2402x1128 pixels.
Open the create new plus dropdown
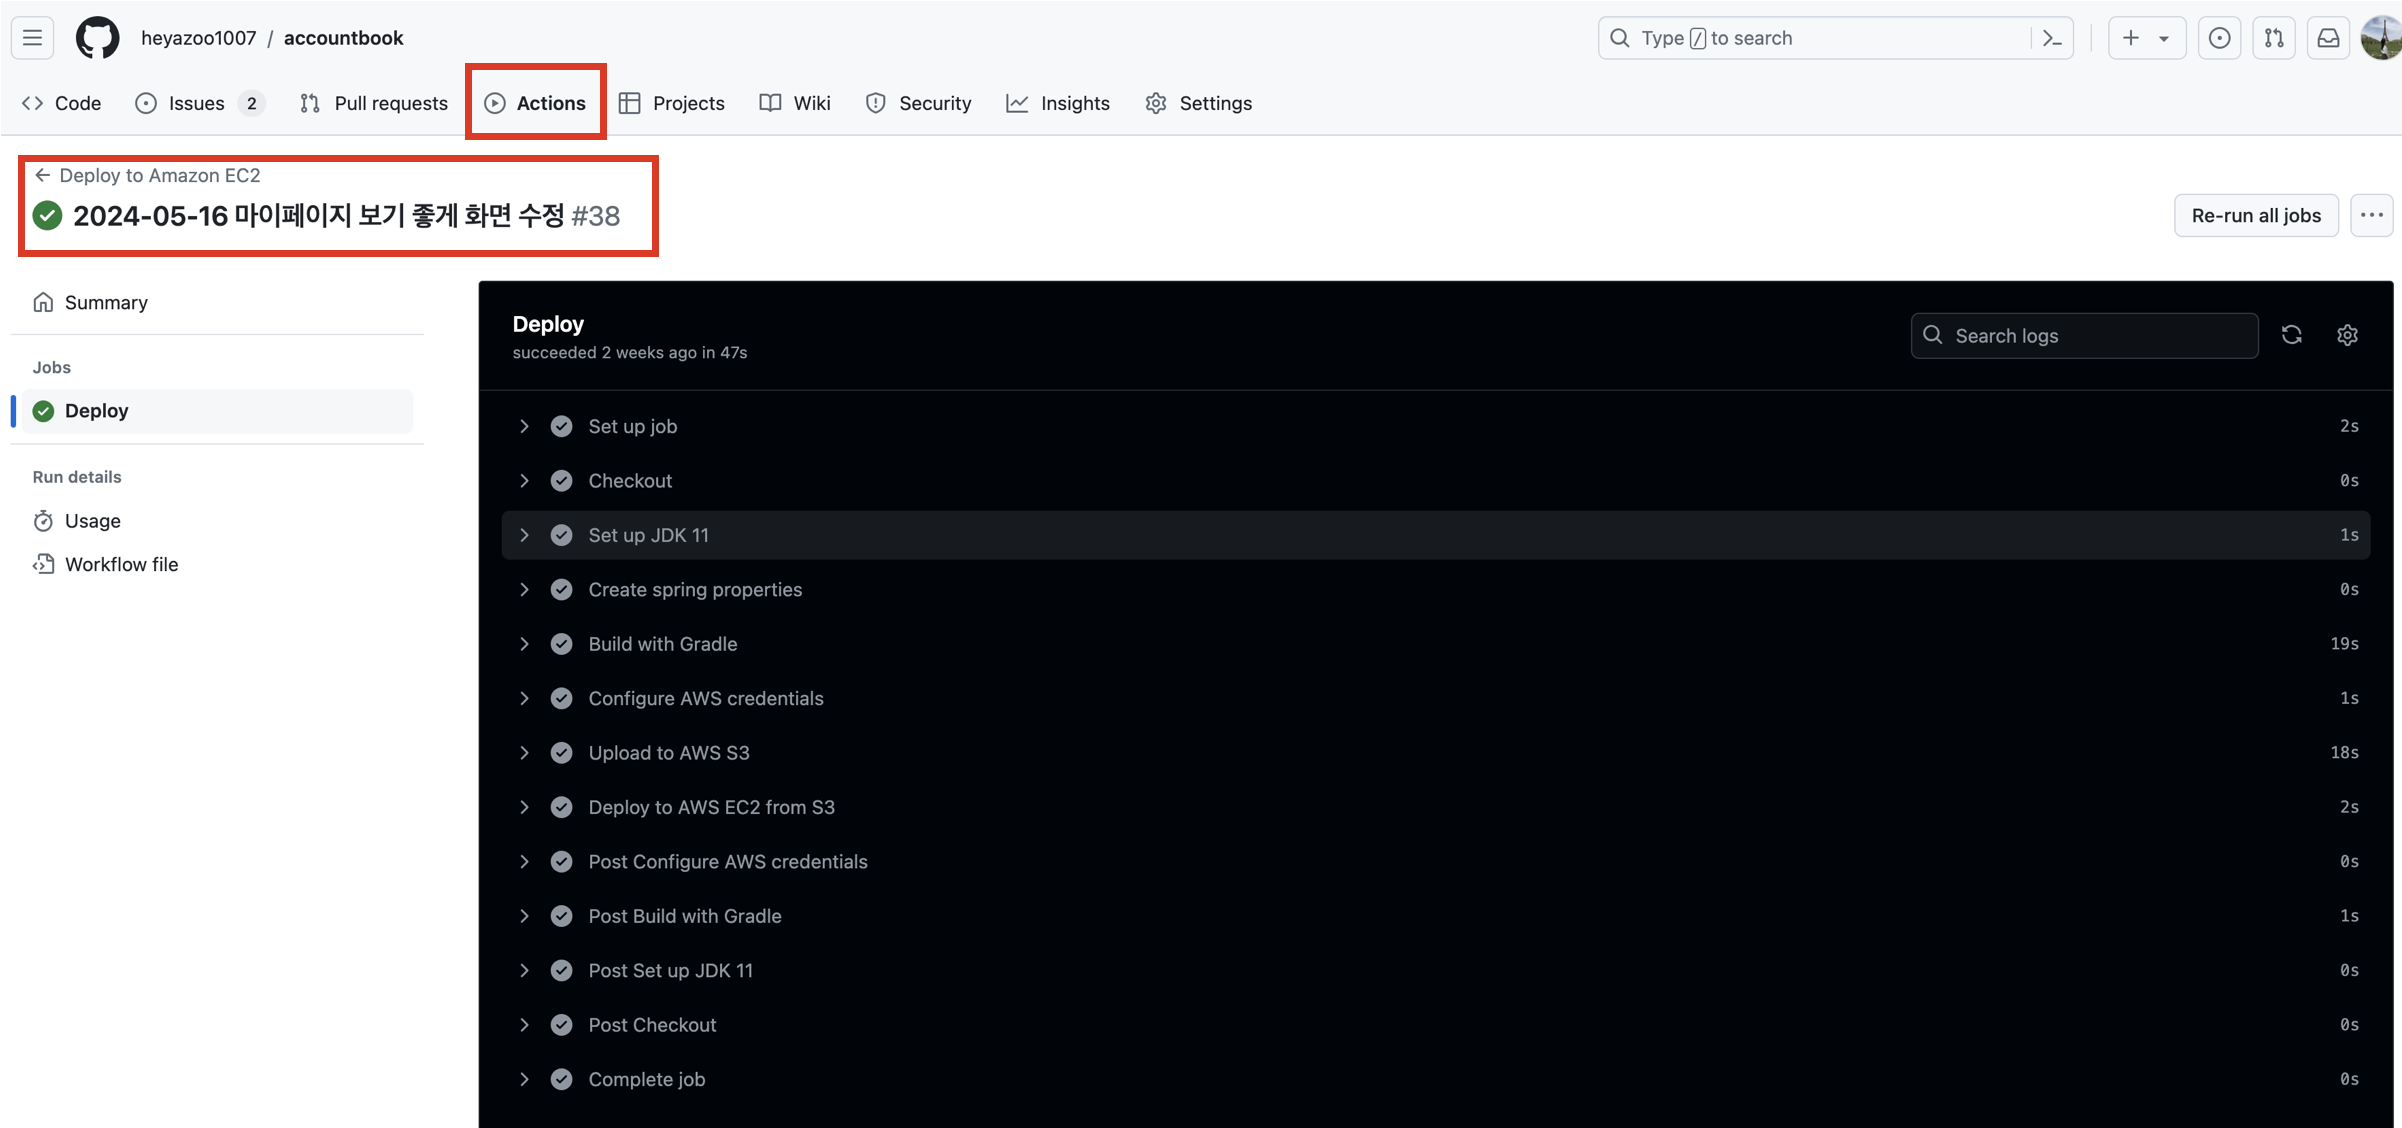point(2146,38)
